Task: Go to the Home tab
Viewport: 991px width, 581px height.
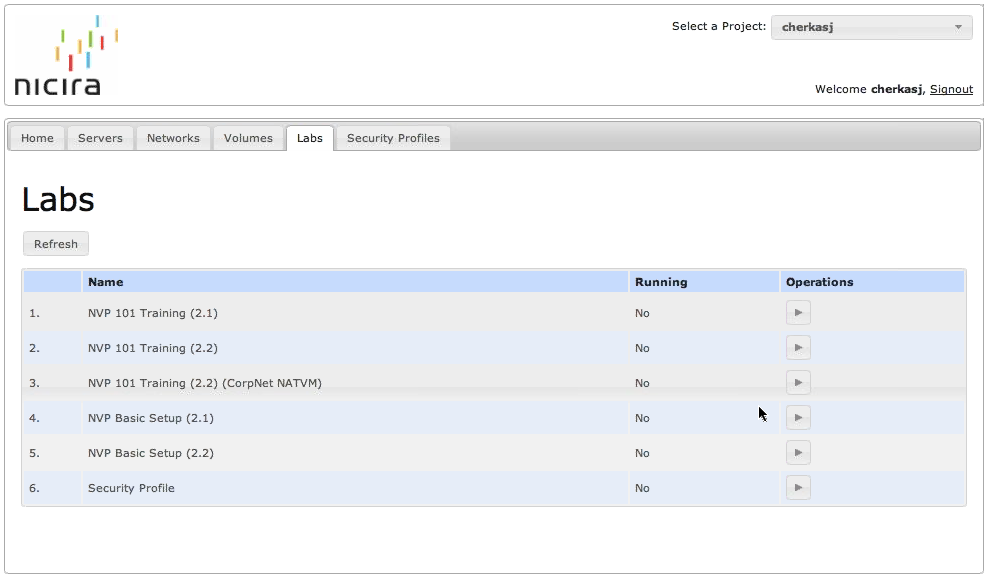Action: click(37, 138)
